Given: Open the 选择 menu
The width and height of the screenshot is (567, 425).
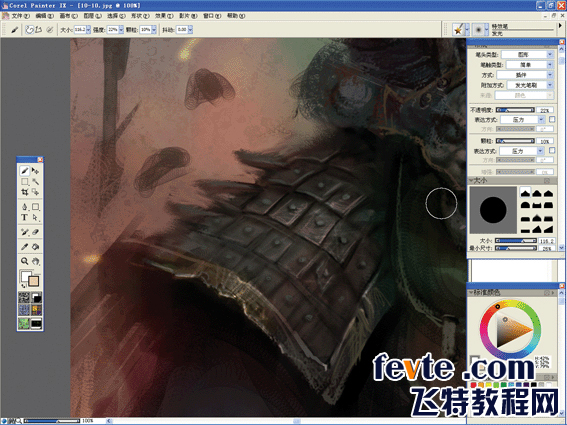Looking at the screenshot, I should tap(116, 16).
